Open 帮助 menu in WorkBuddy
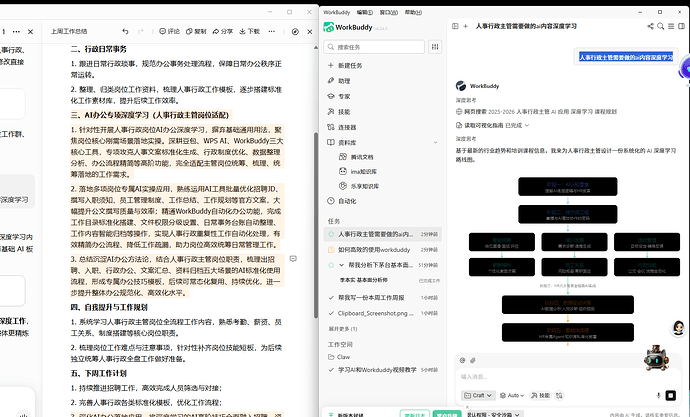This screenshot has width=690, height=417. [413, 12]
